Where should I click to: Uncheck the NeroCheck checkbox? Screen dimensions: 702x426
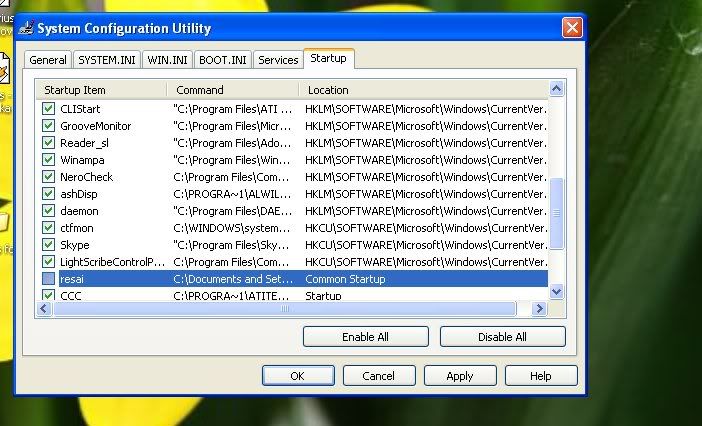click(48, 177)
